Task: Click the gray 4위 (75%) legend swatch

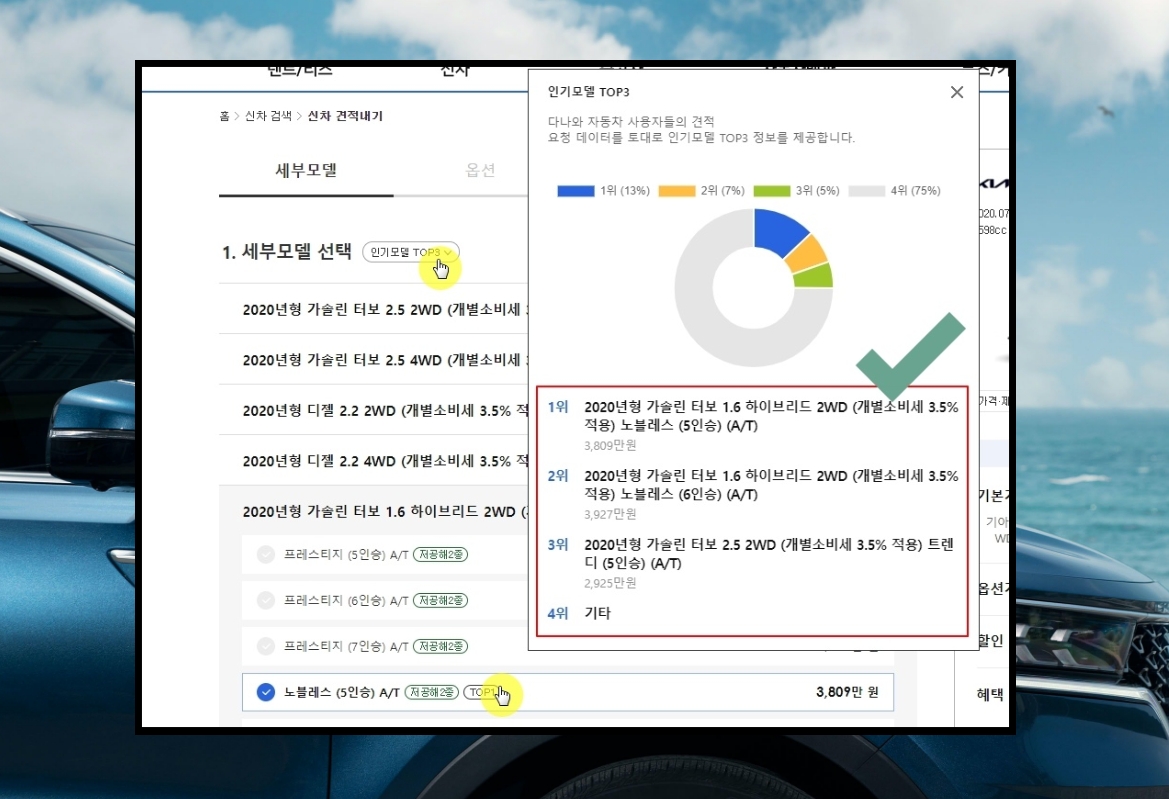Action: coord(867,191)
